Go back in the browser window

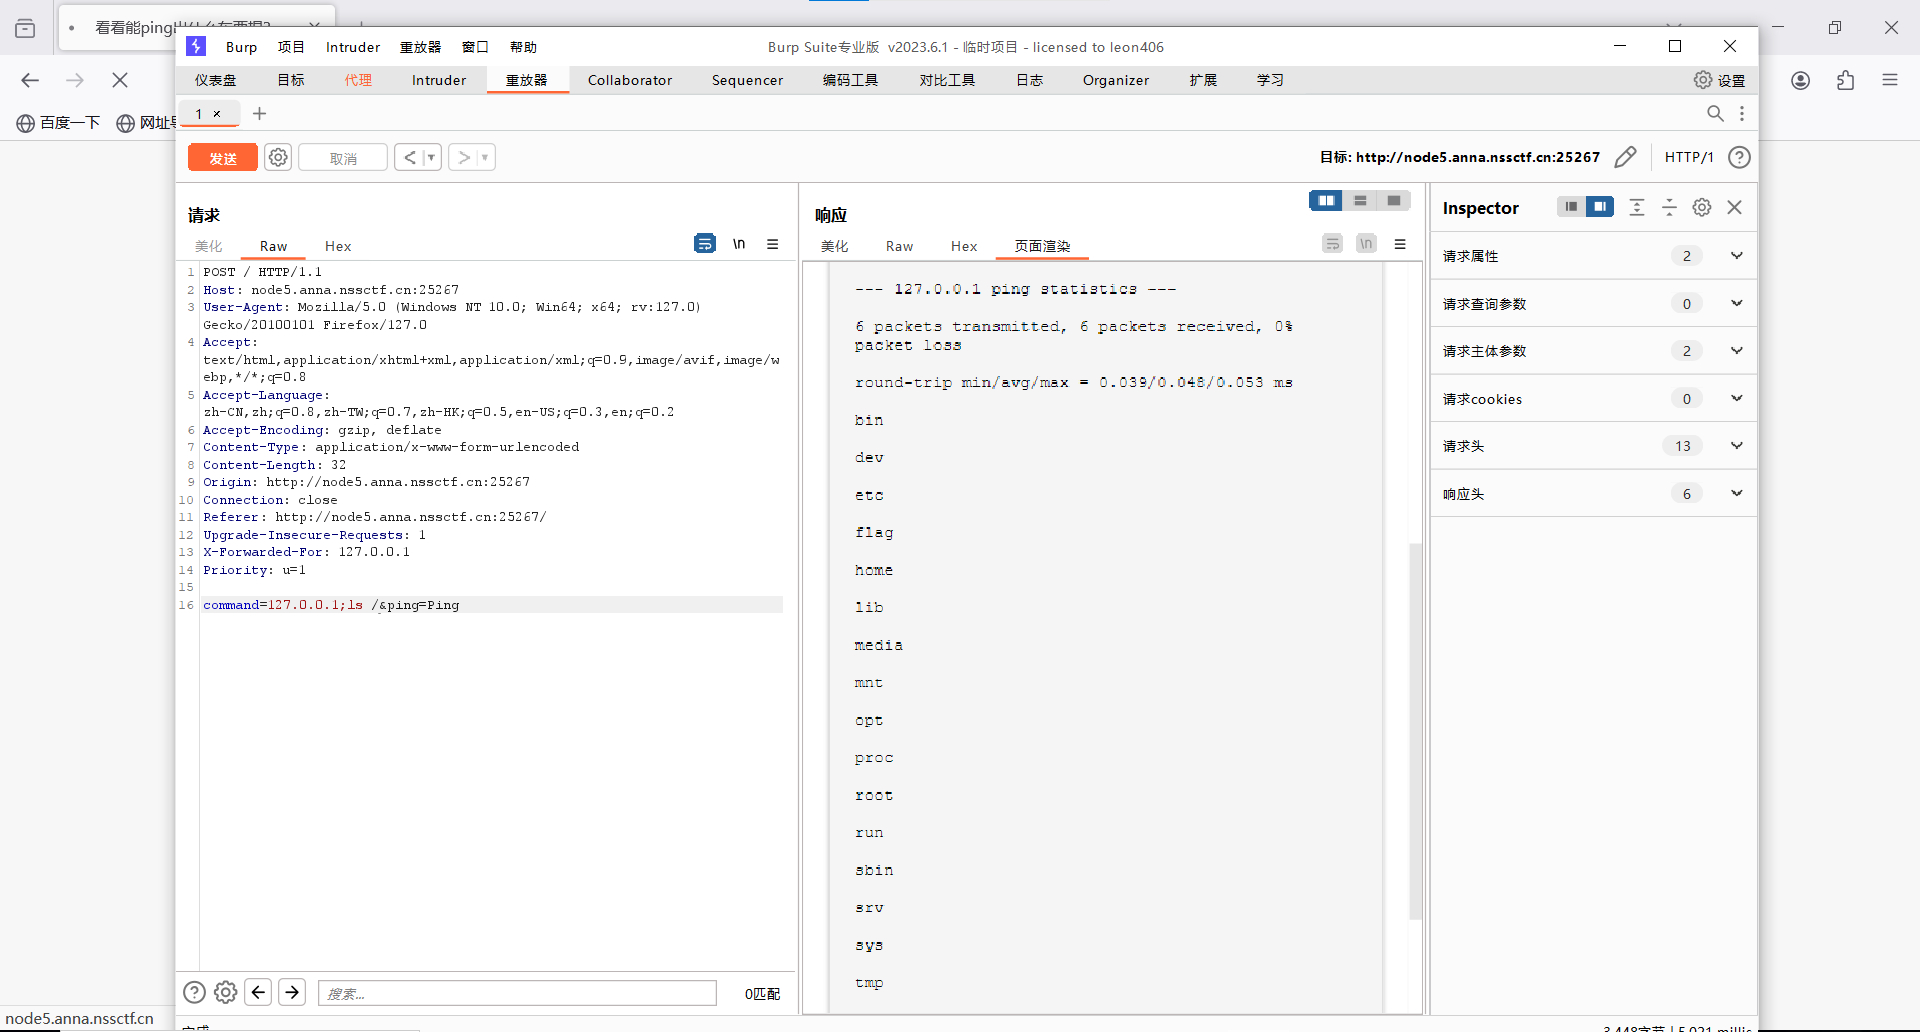pos(30,80)
